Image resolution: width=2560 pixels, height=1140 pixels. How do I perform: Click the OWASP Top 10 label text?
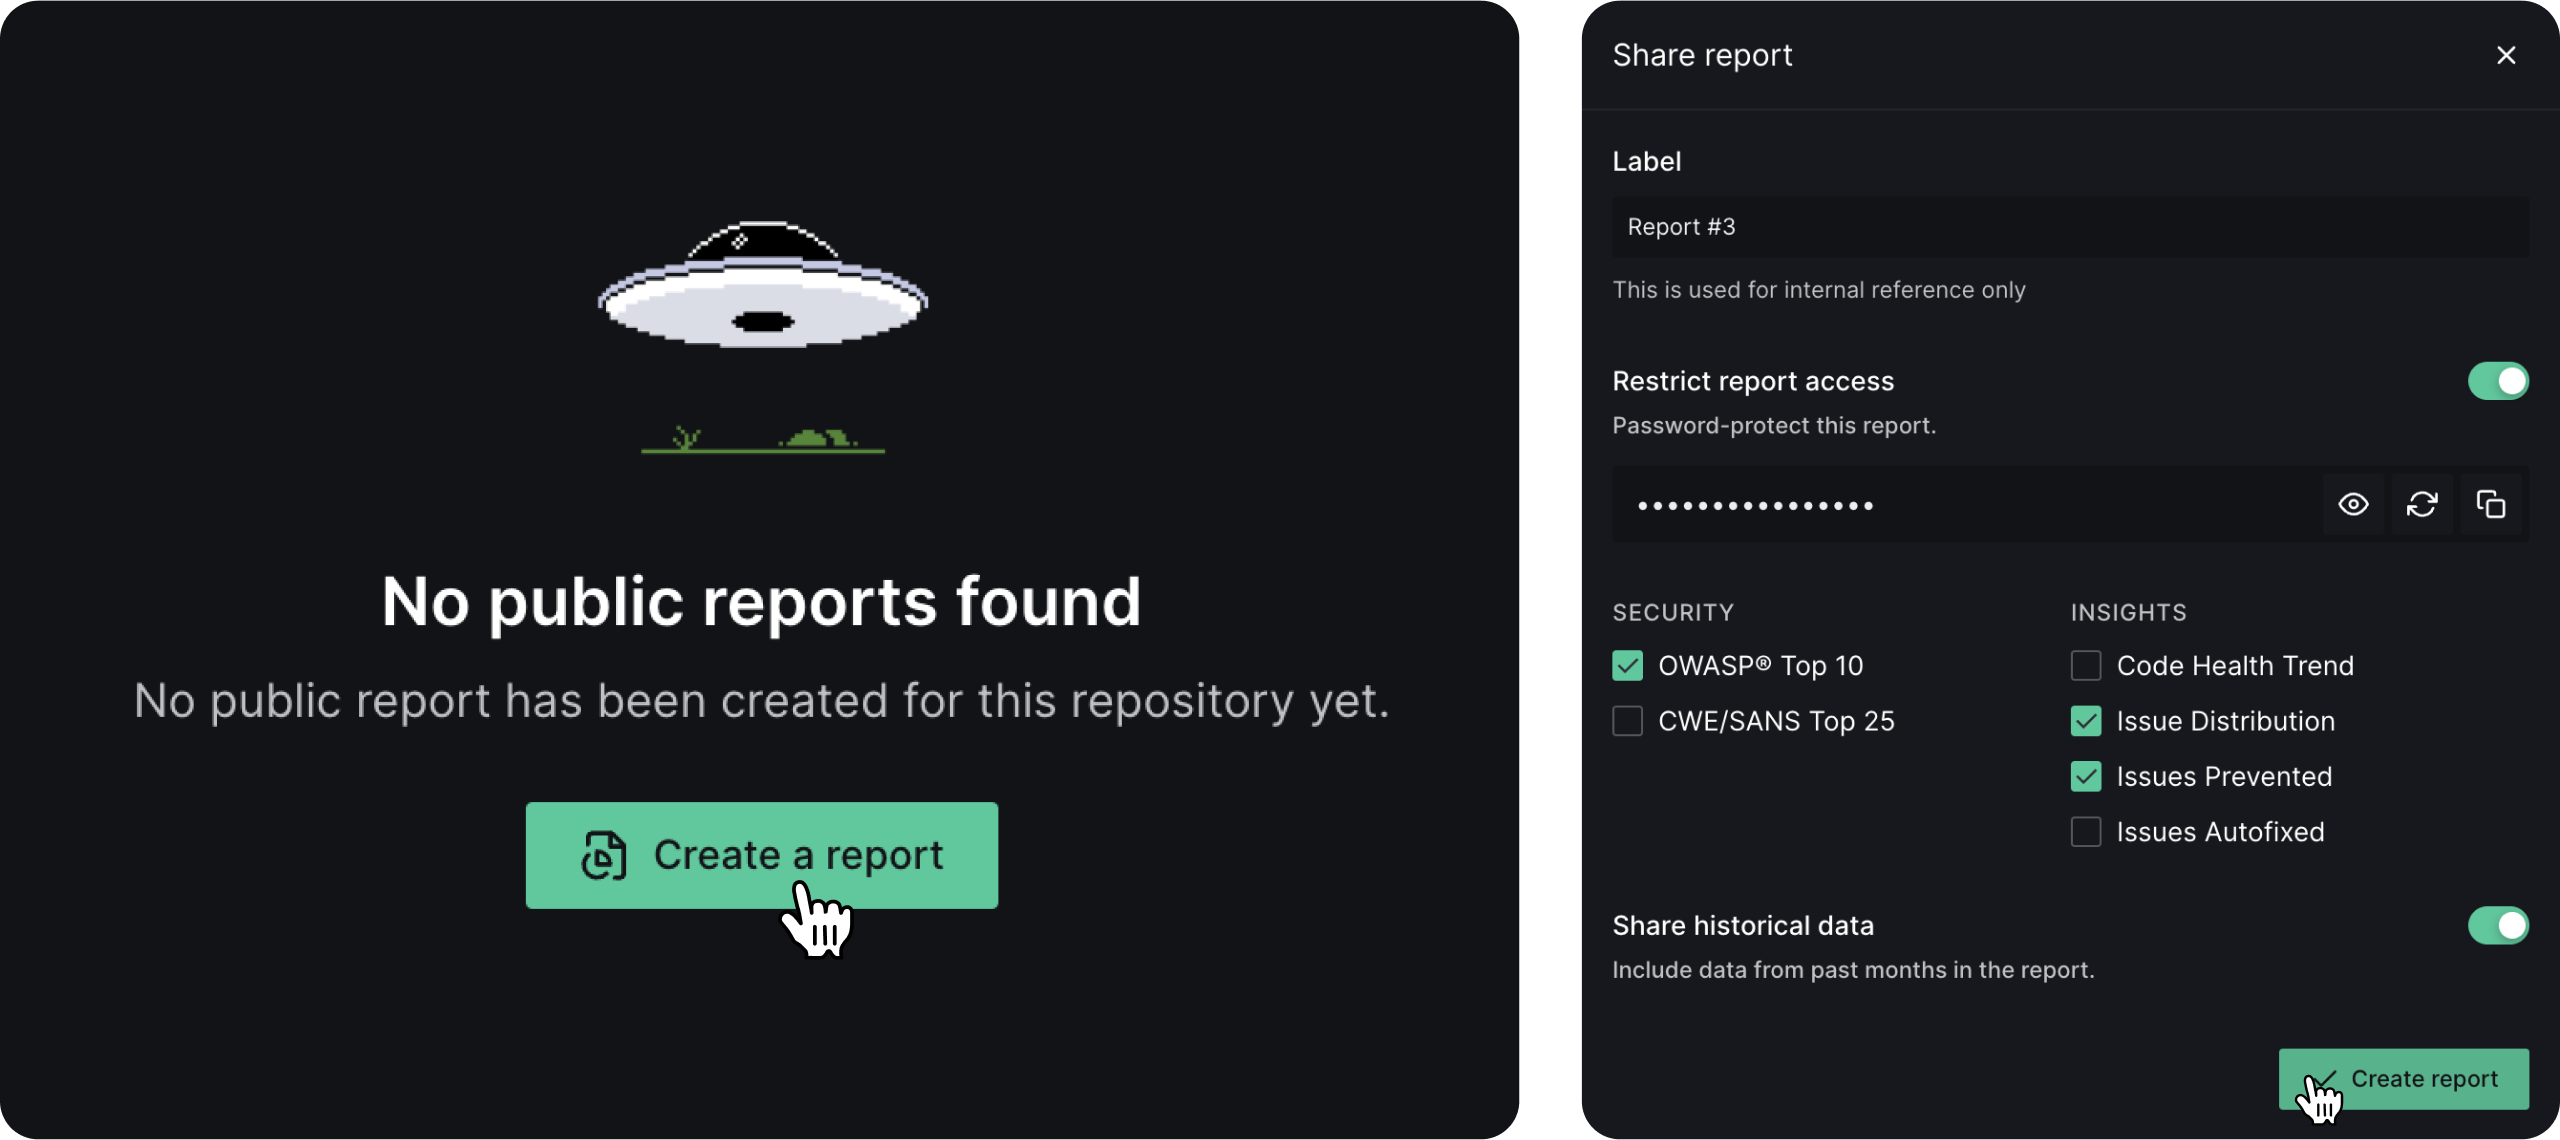(x=1760, y=666)
